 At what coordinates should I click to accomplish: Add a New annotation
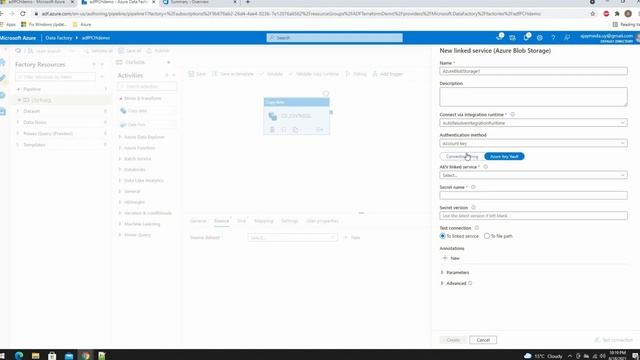pyautogui.click(x=451, y=258)
